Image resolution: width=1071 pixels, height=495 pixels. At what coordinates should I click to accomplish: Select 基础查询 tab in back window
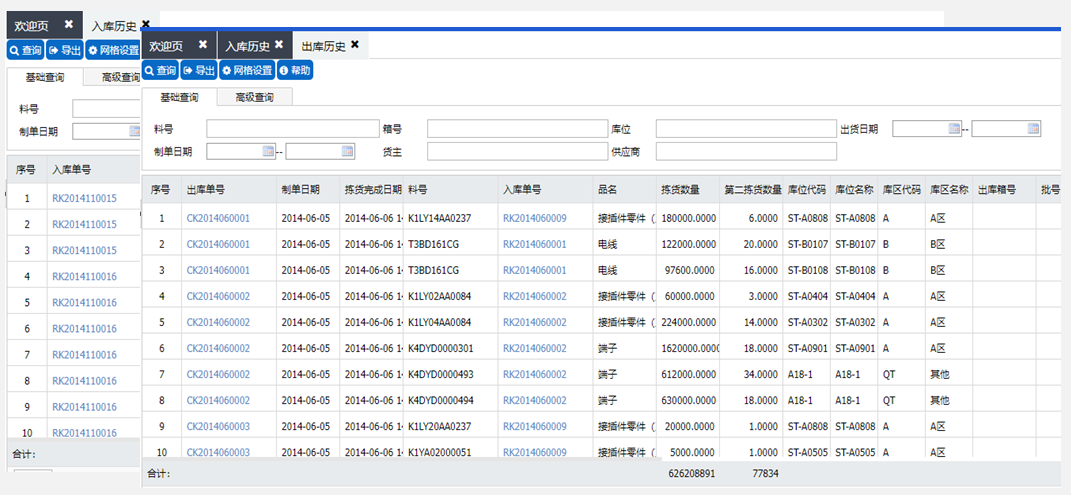click(x=45, y=77)
